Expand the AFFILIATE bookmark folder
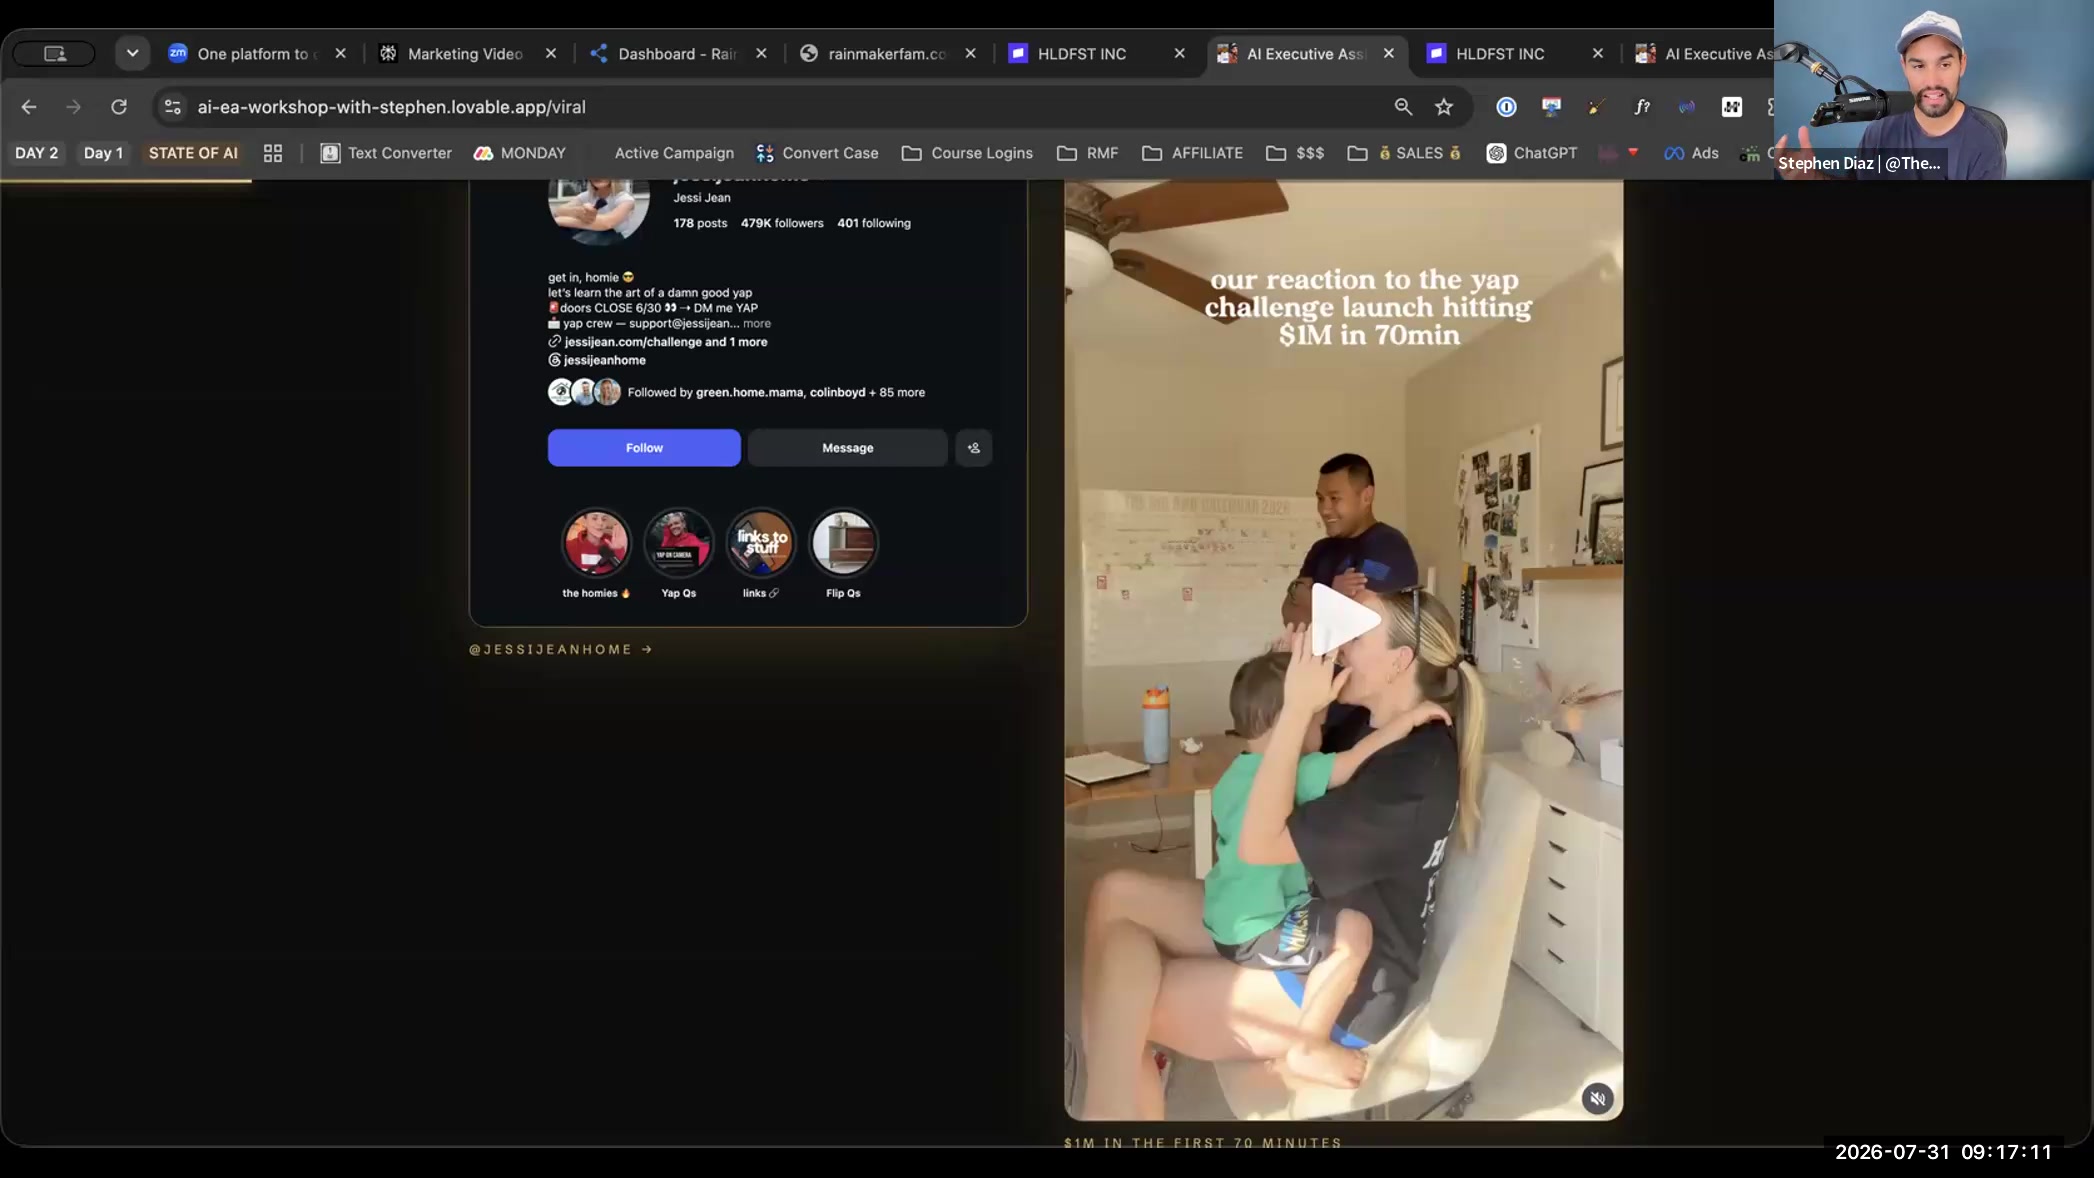Image resolution: width=2094 pixels, height=1178 pixels. tap(1193, 153)
